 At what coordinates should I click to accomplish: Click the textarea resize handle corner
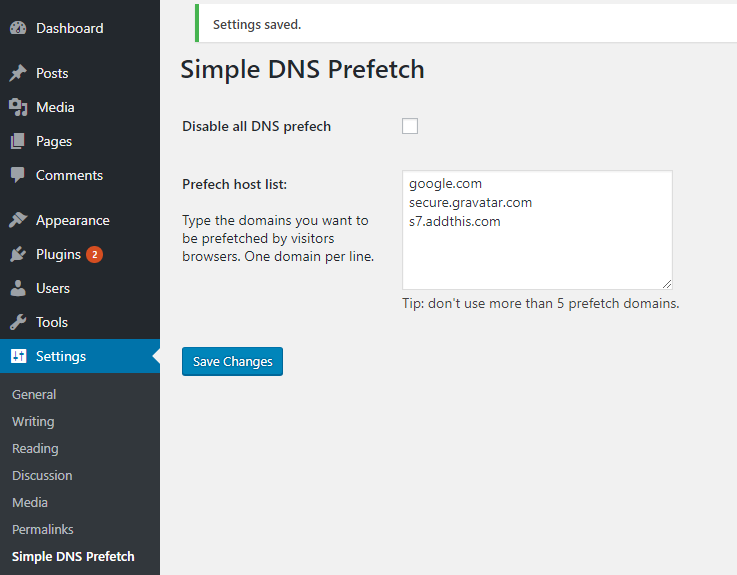click(667, 284)
